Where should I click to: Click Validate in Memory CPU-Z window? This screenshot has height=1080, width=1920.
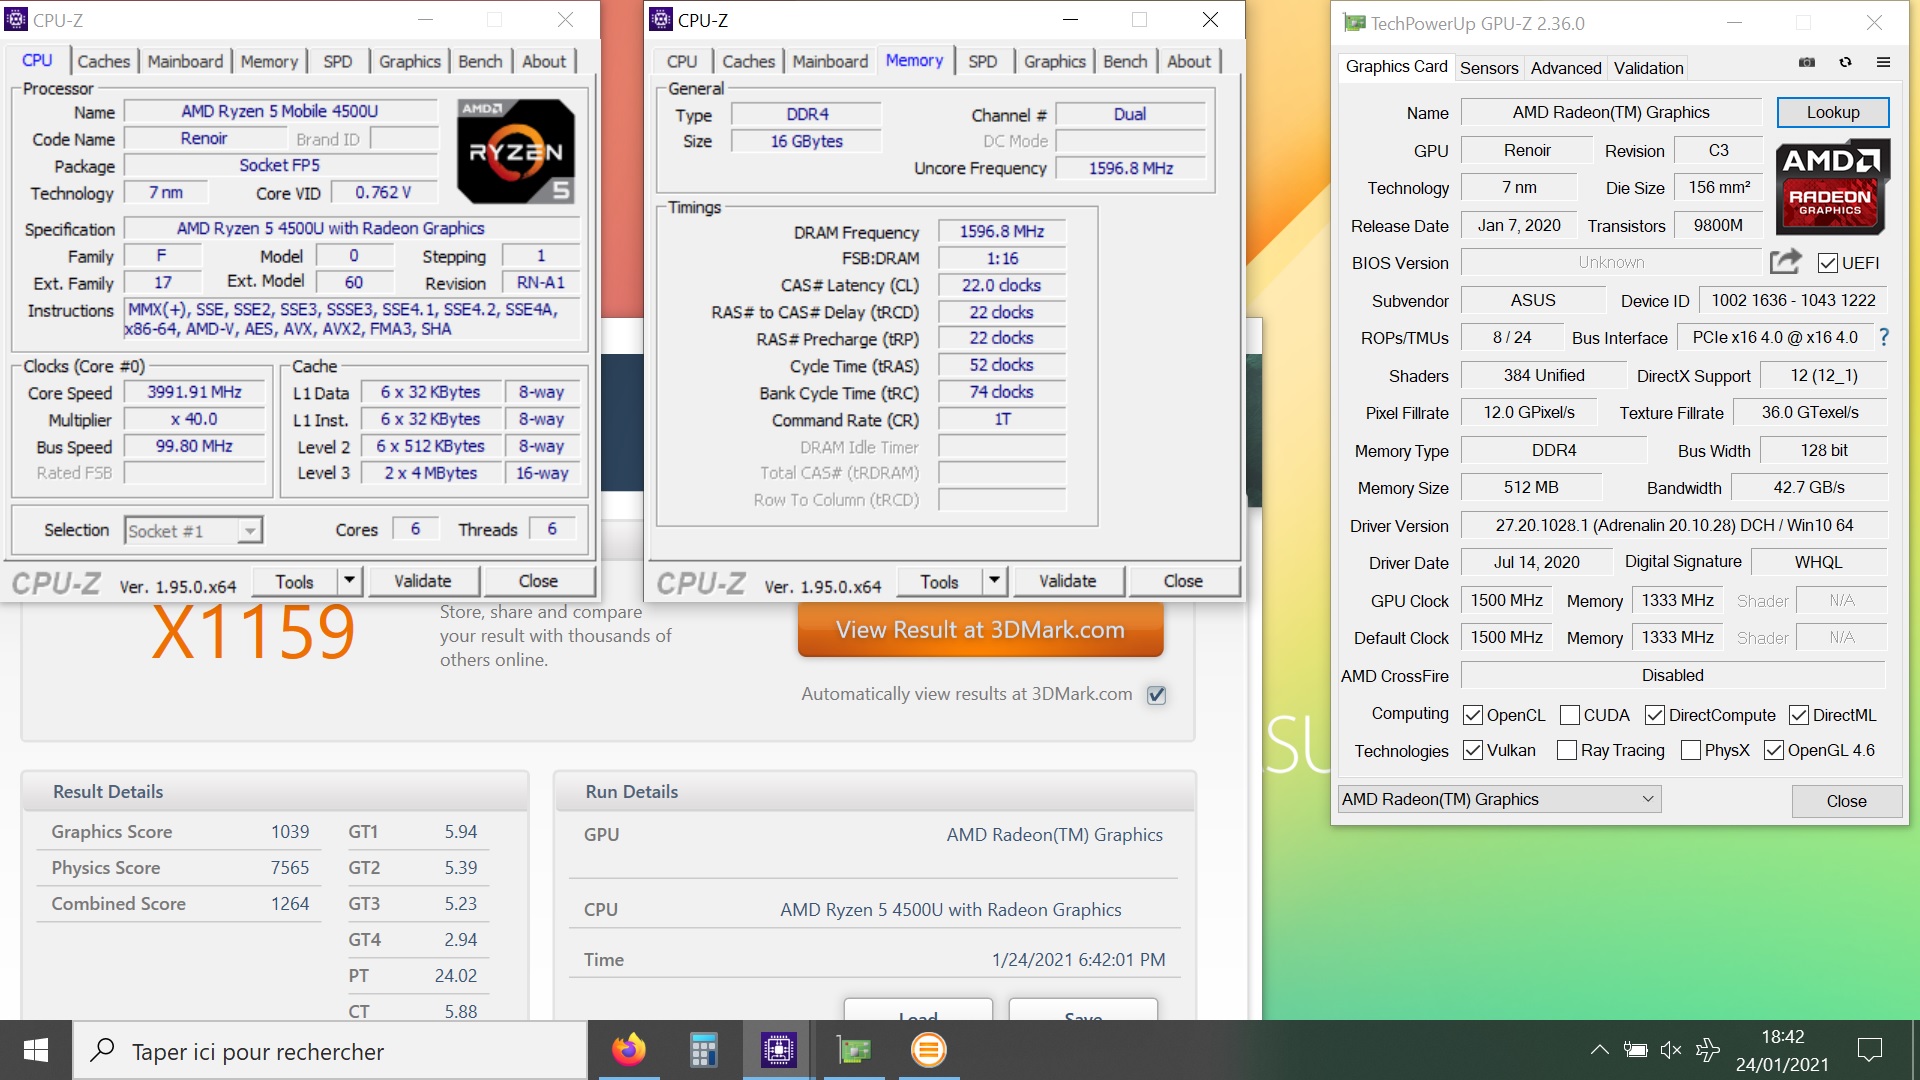click(x=1068, y=581)
